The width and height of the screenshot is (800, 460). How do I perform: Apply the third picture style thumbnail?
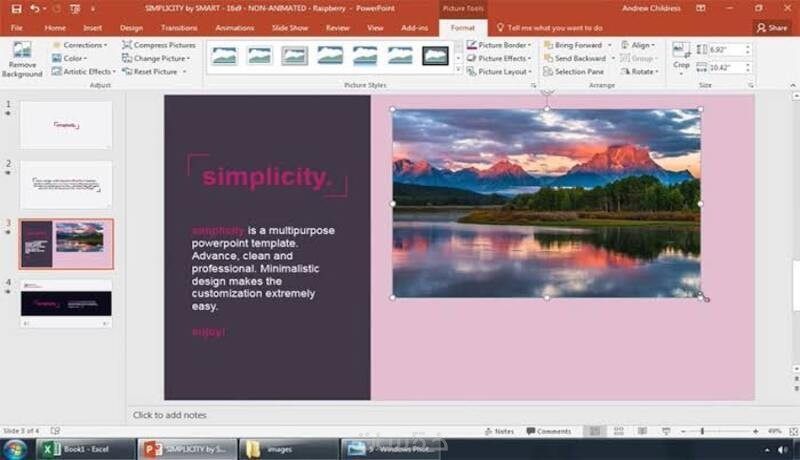295,55
